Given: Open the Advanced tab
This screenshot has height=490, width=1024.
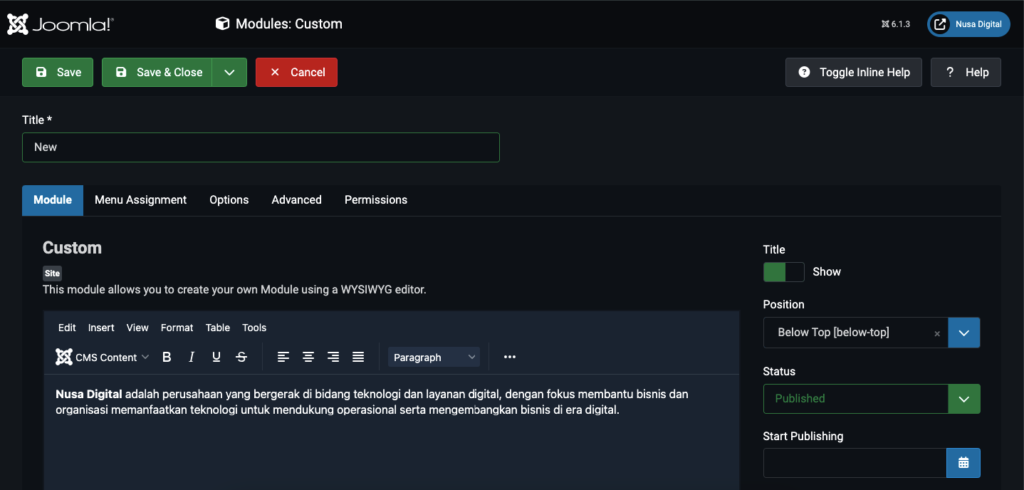Looking at the screenshot, I should [x=296, y=200].
